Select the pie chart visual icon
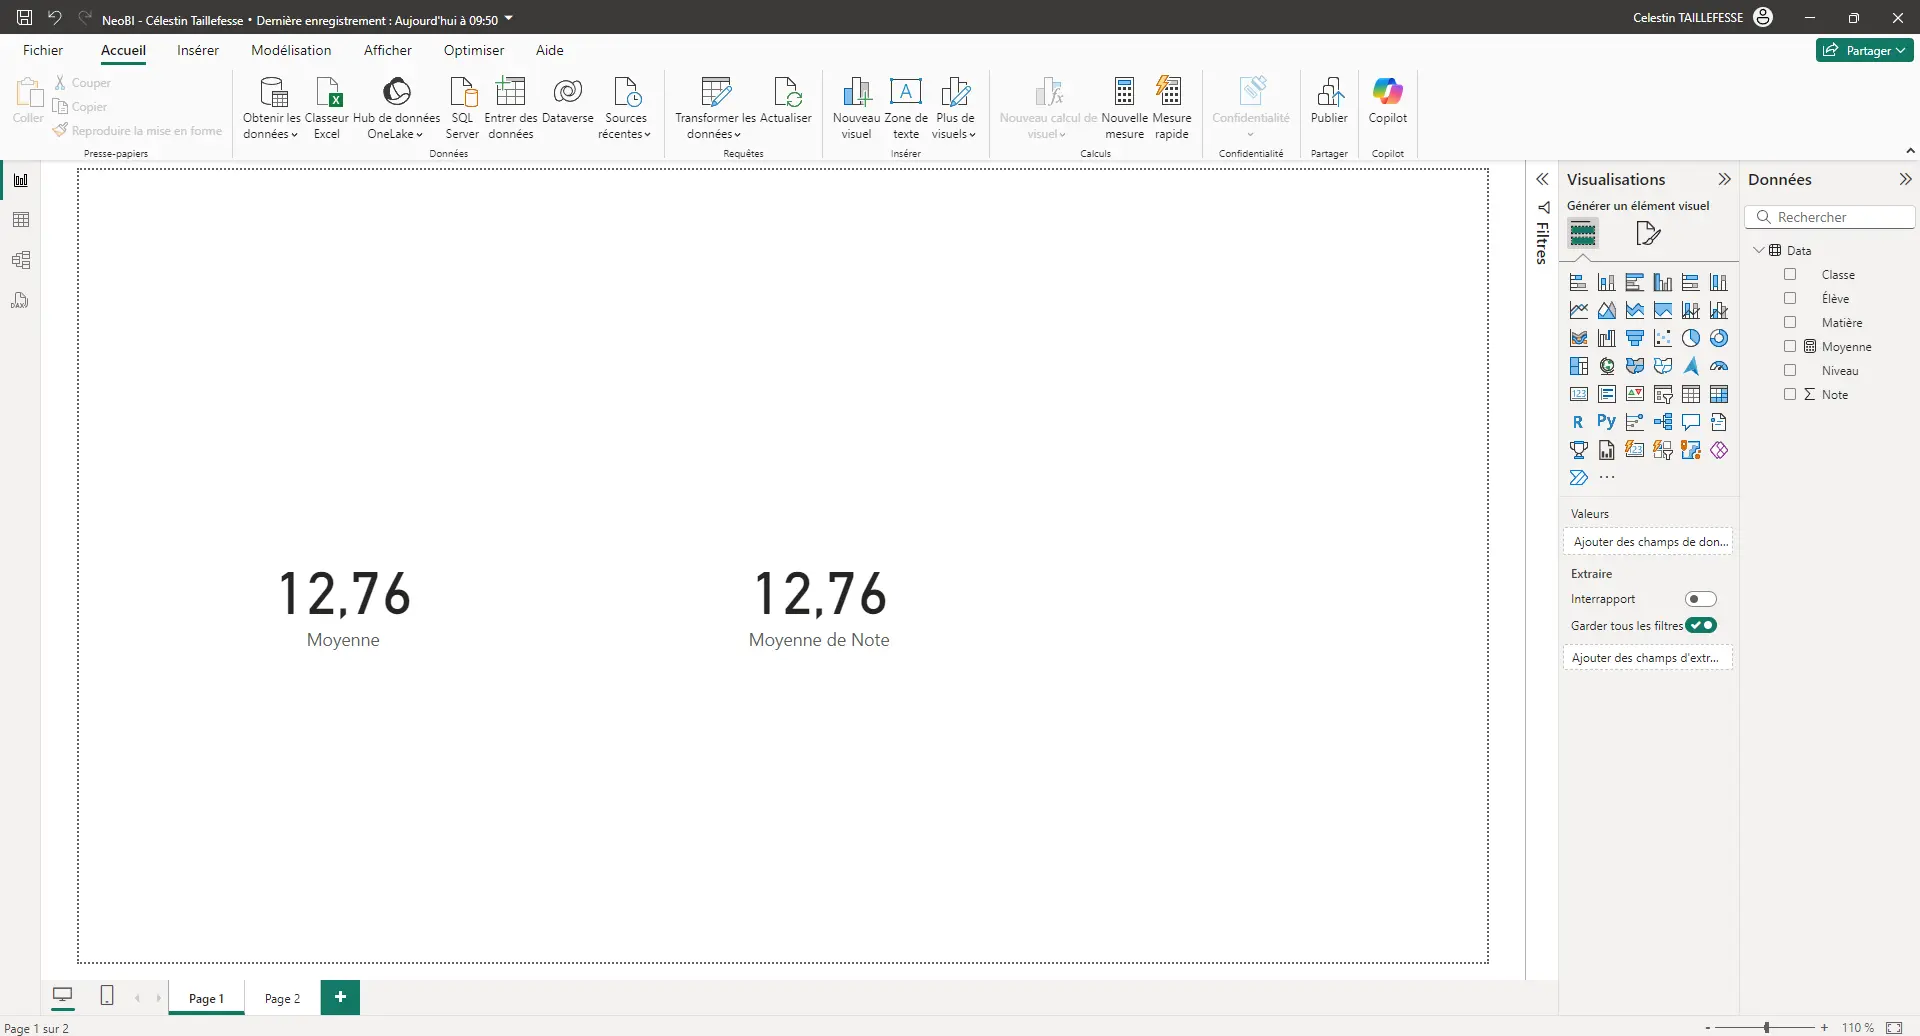Screen dimensions: 1920x1036 (x=1691, y=339)
